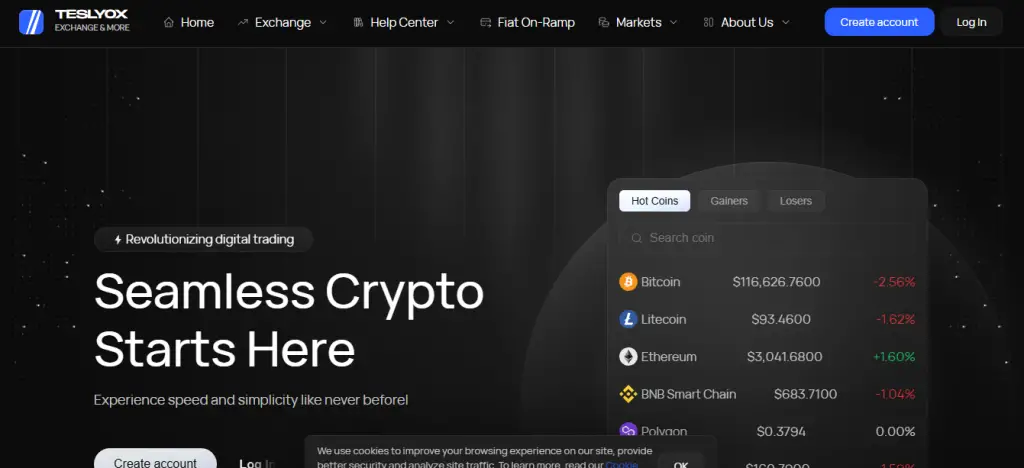Image resolution: width=1024 pixels, height=468 pixels.
Task: Select the Hot Coins tab
Action: point(654,201)
